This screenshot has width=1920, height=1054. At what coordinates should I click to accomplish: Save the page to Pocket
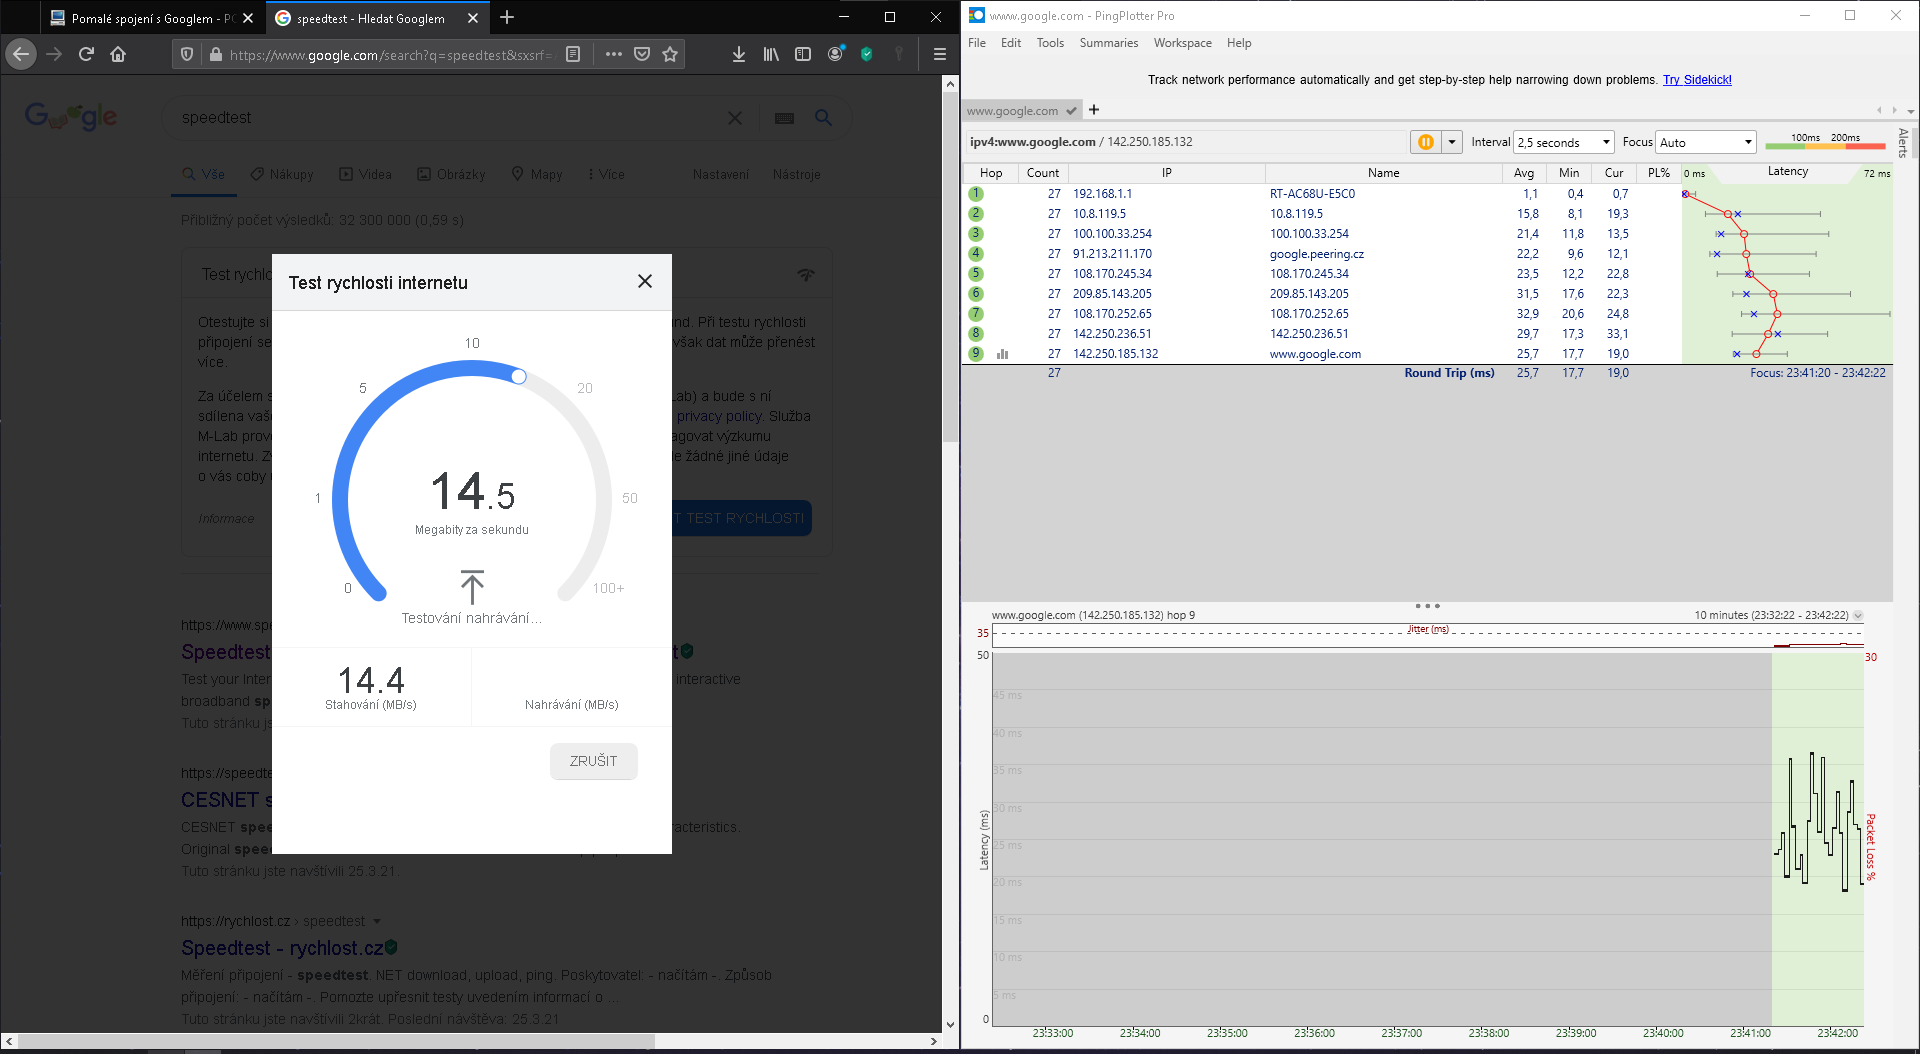coord(642,54)
